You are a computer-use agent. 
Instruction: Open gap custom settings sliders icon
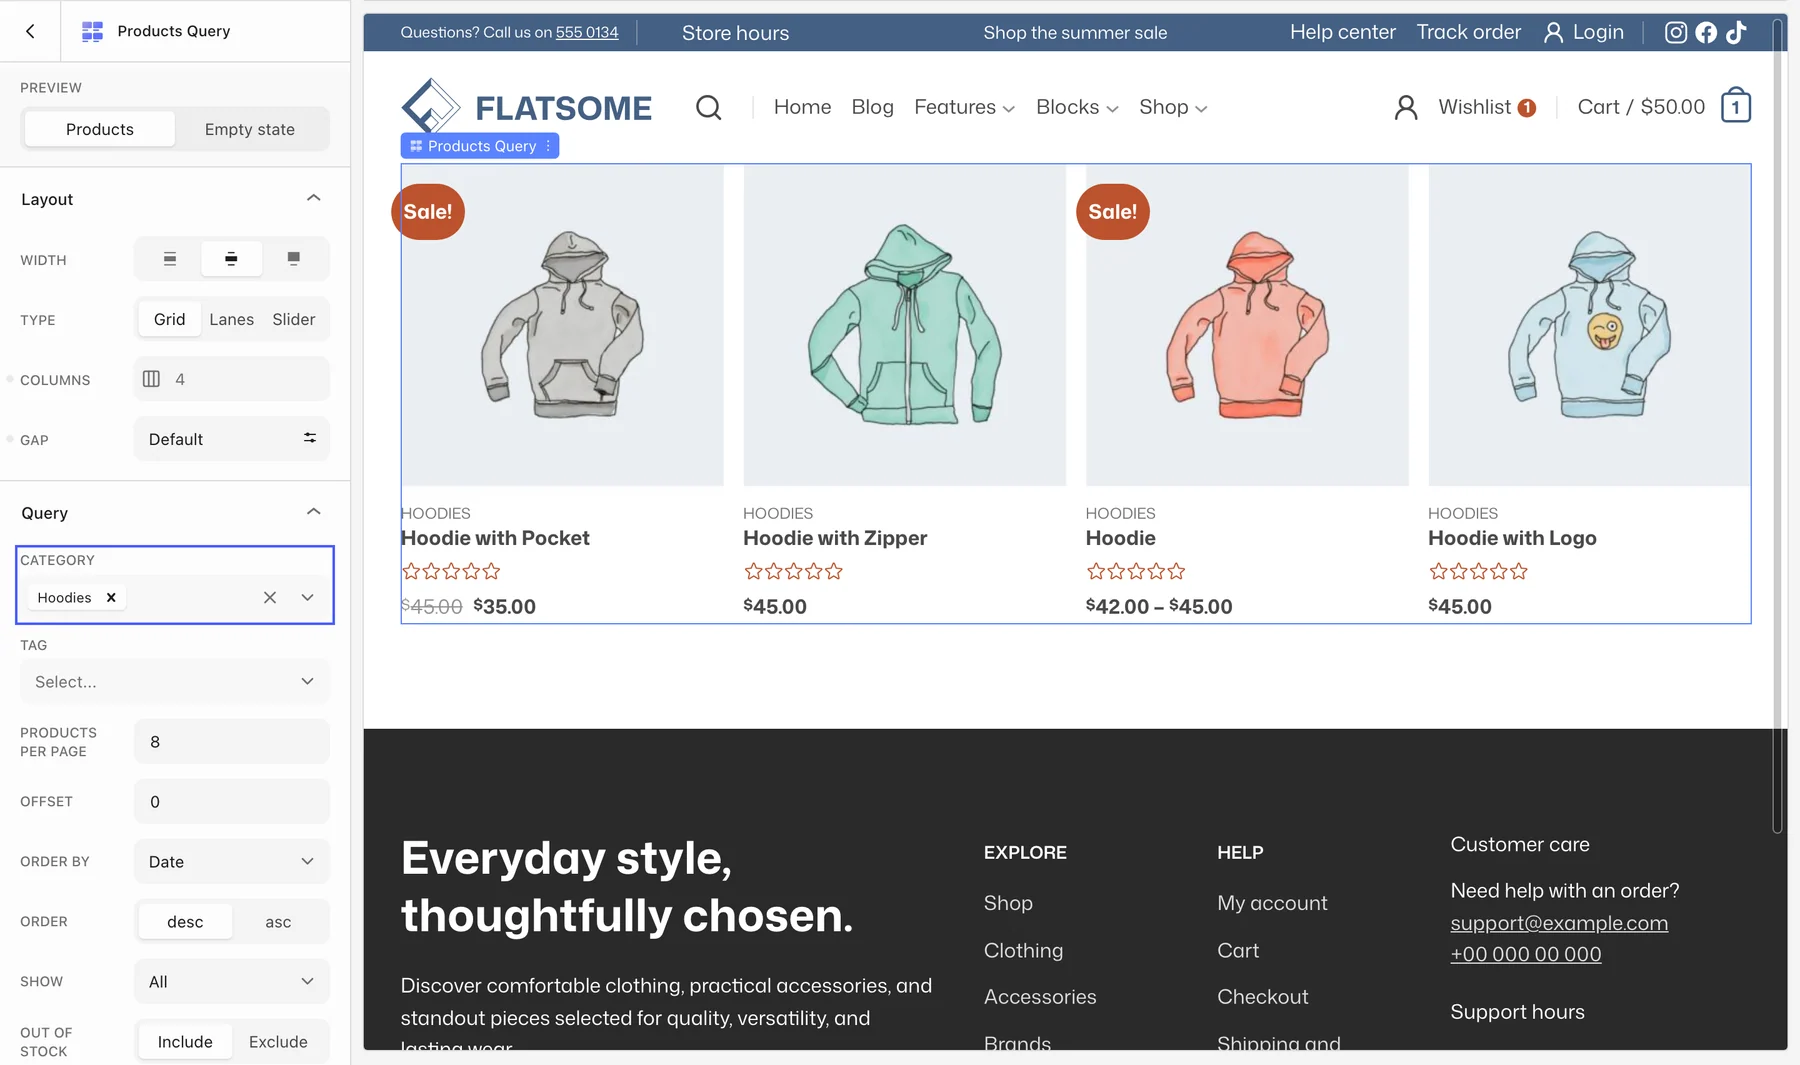310,438
